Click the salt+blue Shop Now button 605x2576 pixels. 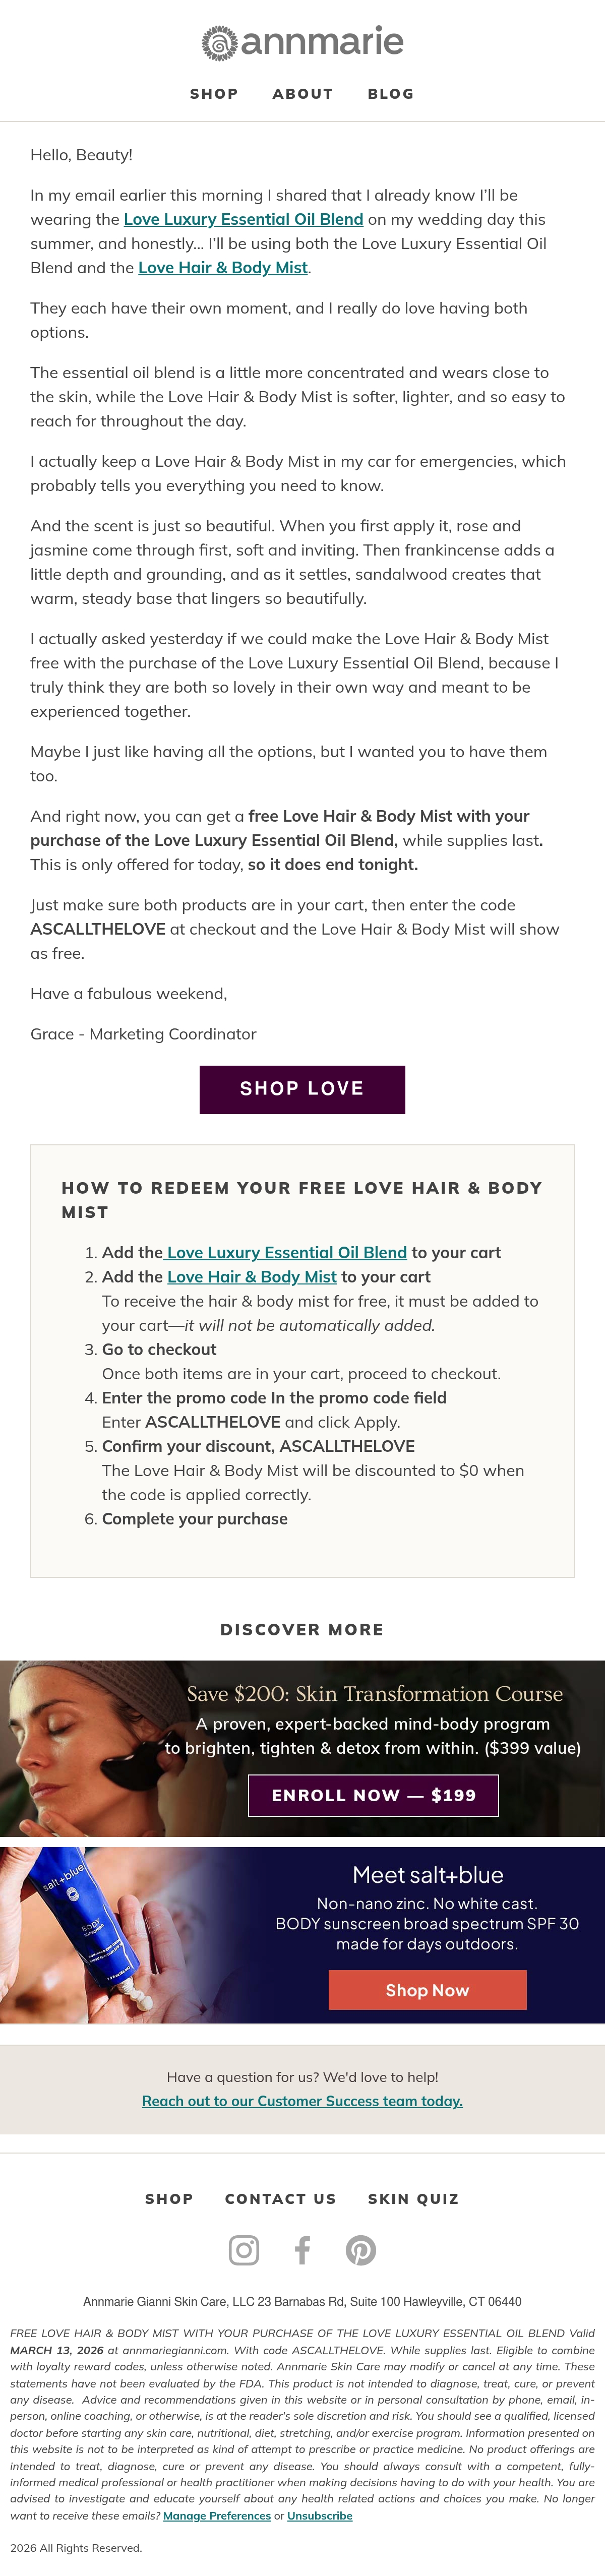427,1990
